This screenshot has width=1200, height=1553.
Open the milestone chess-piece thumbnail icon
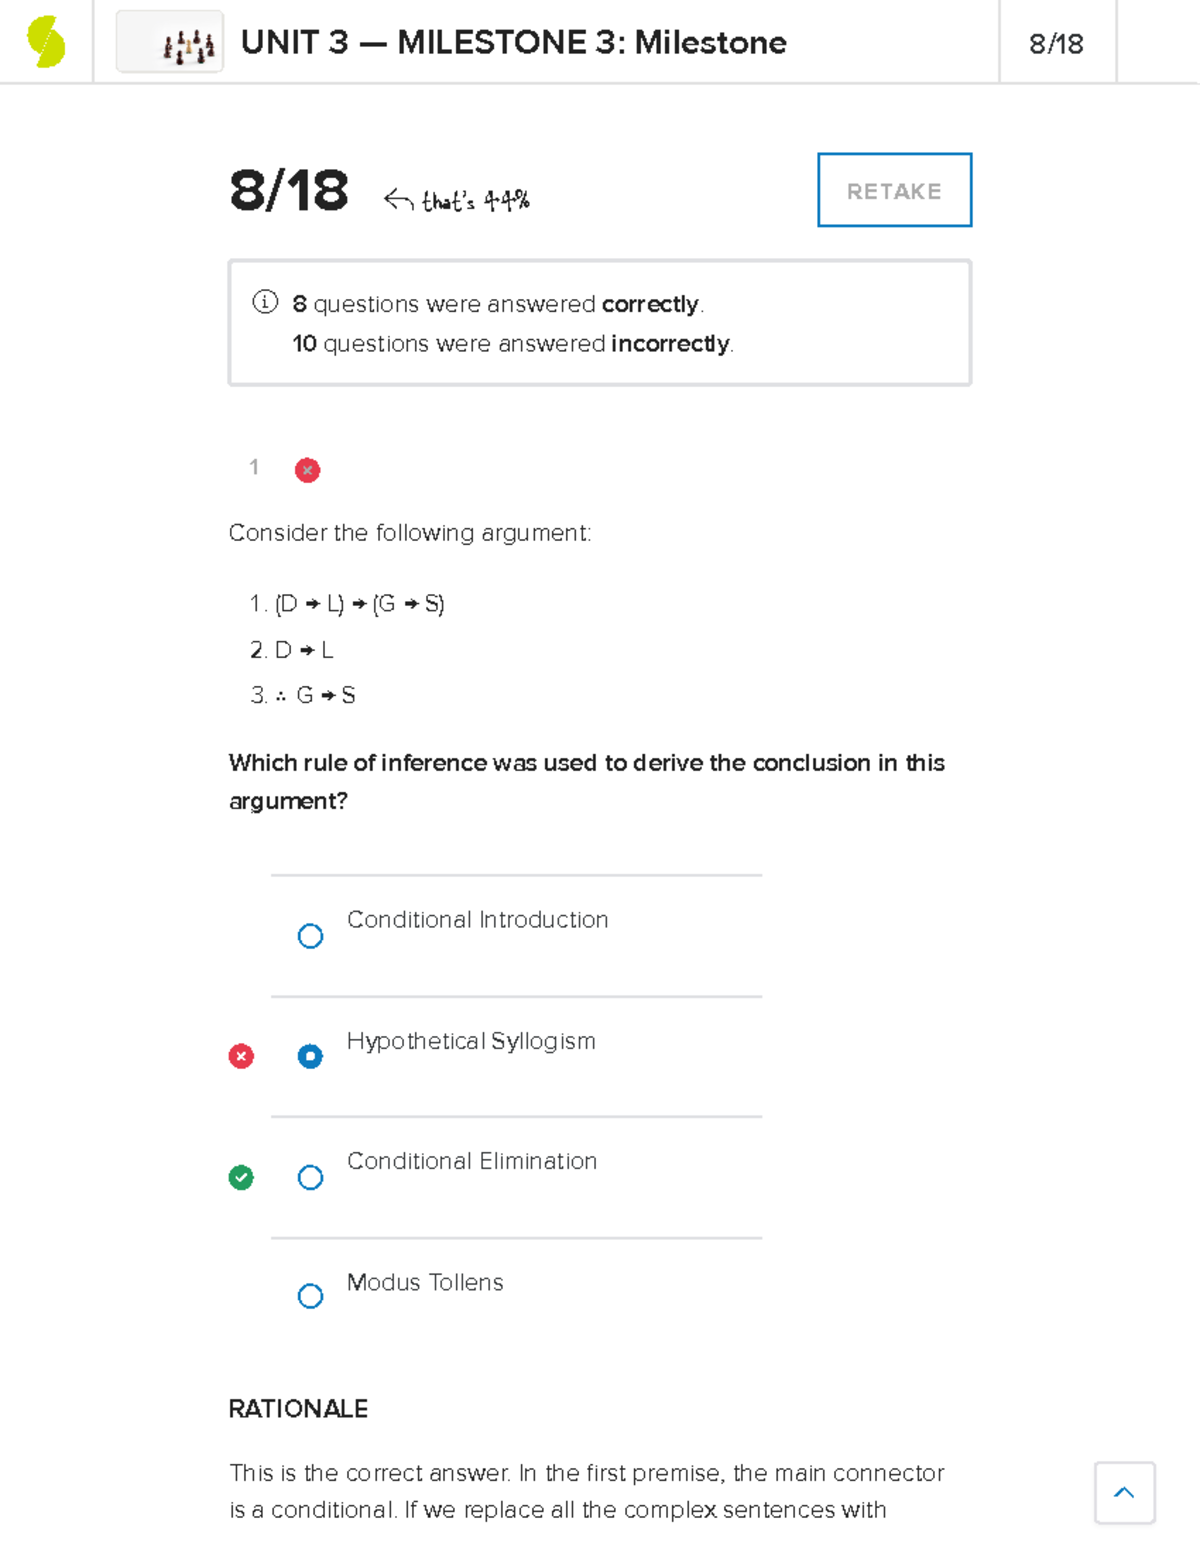click(x=170, y=42)
